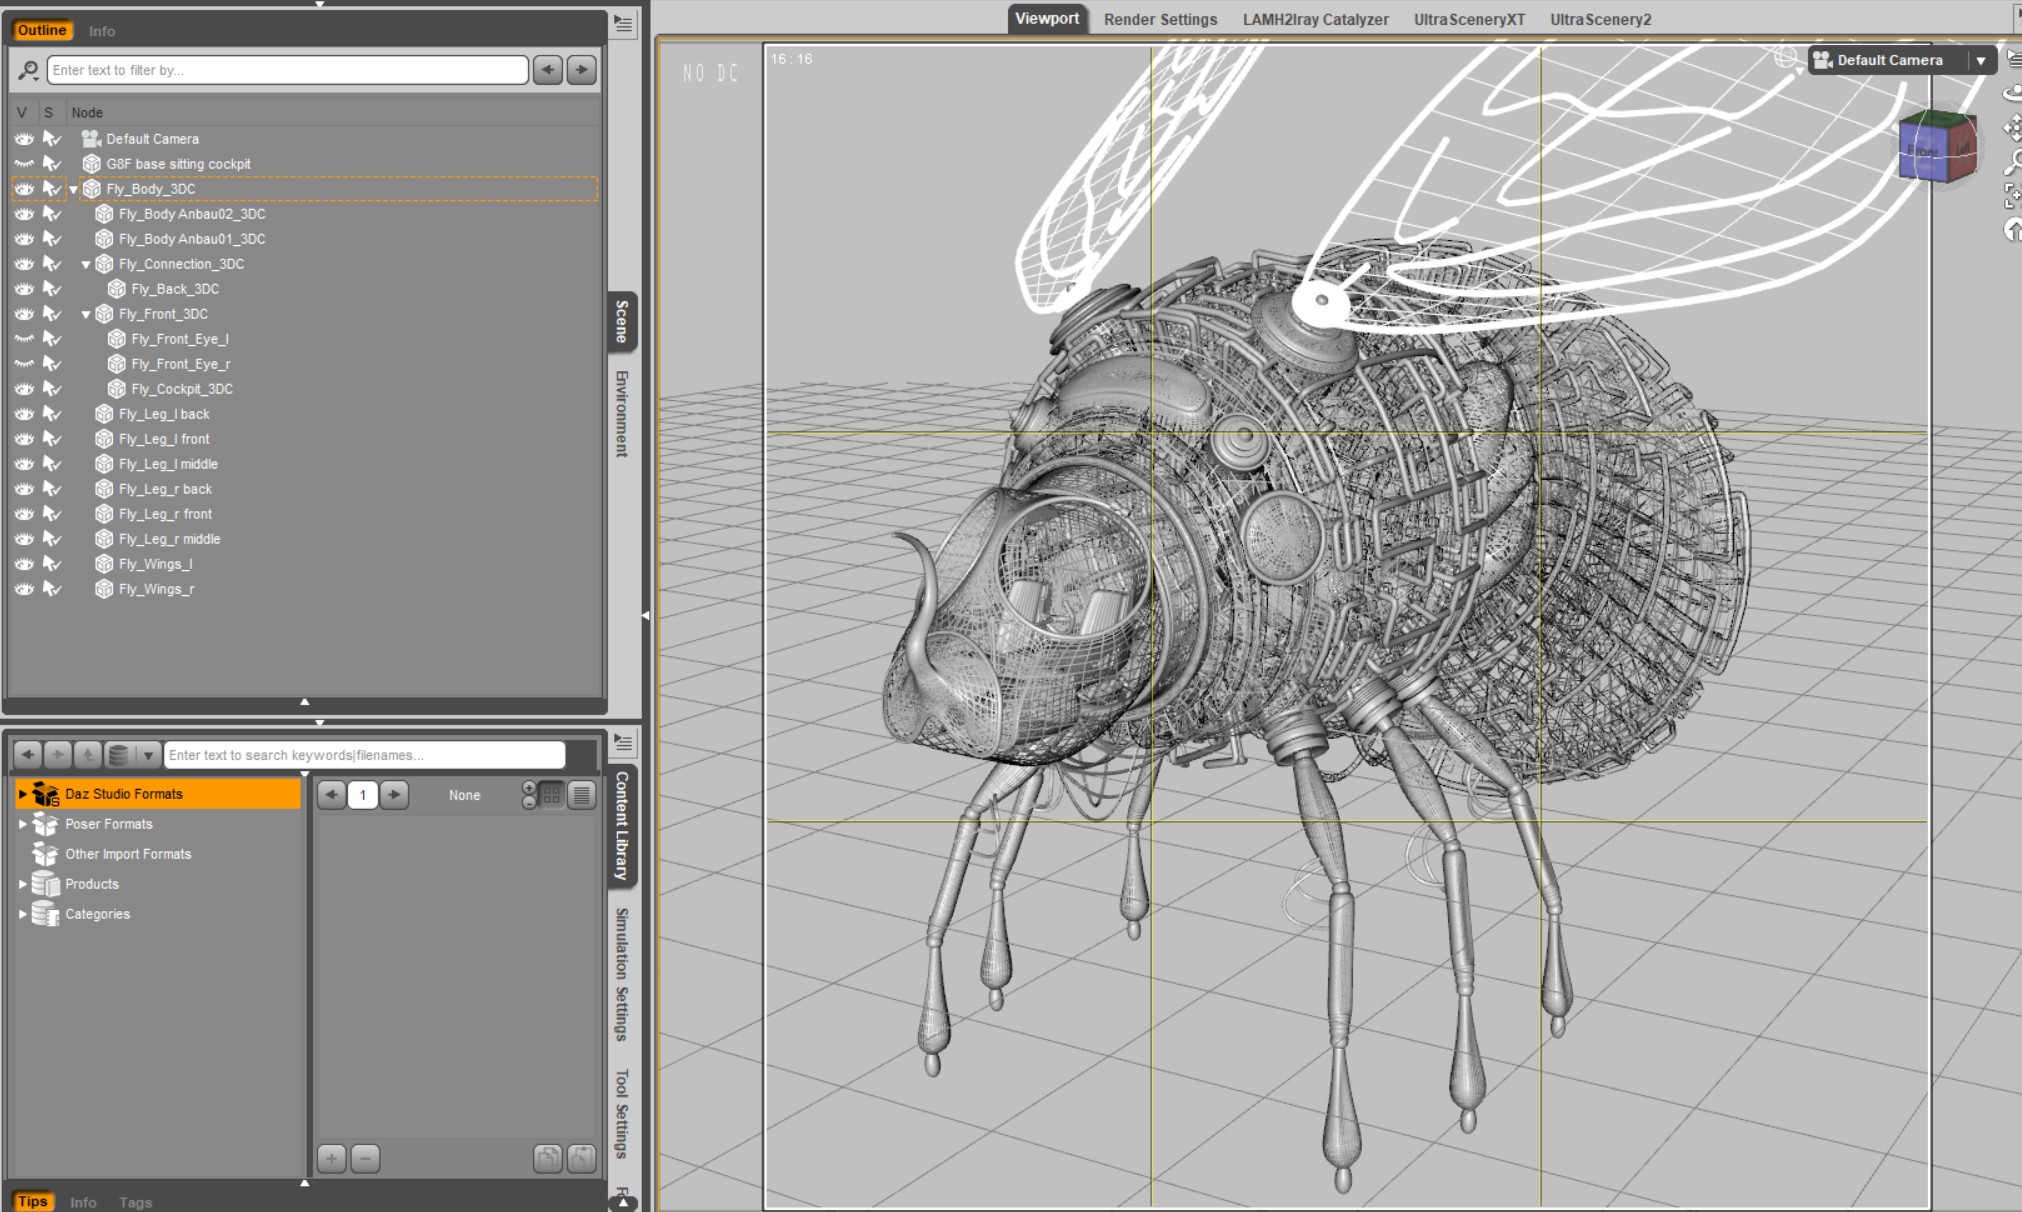Hide Fly_Wings_l using its eye icon

24,564
